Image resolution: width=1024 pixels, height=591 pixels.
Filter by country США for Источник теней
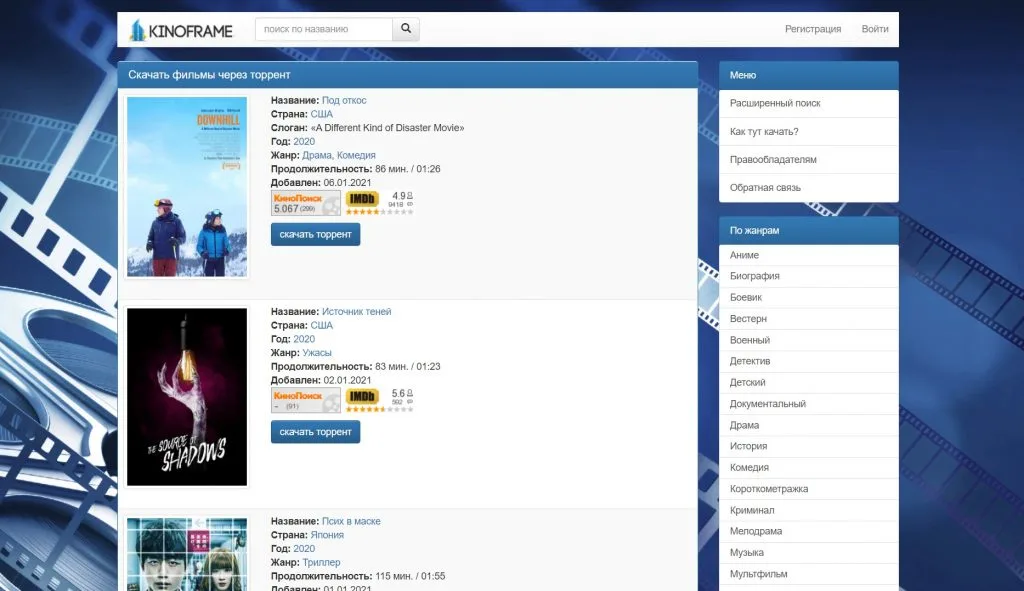tap(321, 325)
